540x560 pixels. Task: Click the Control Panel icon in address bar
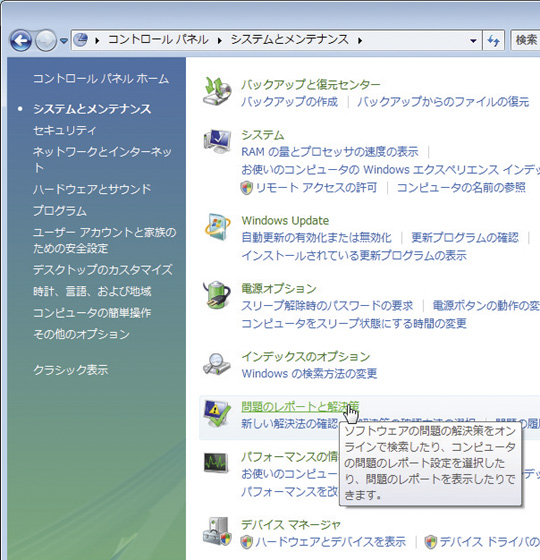[81, 40]
